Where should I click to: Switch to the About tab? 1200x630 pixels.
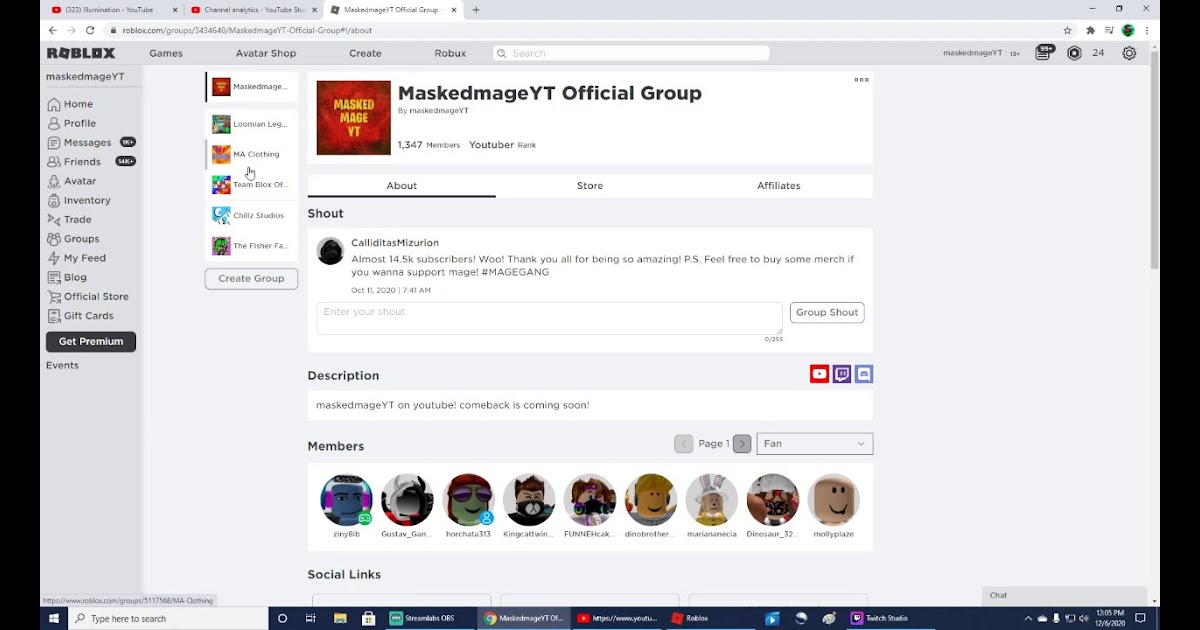(402, 186)
